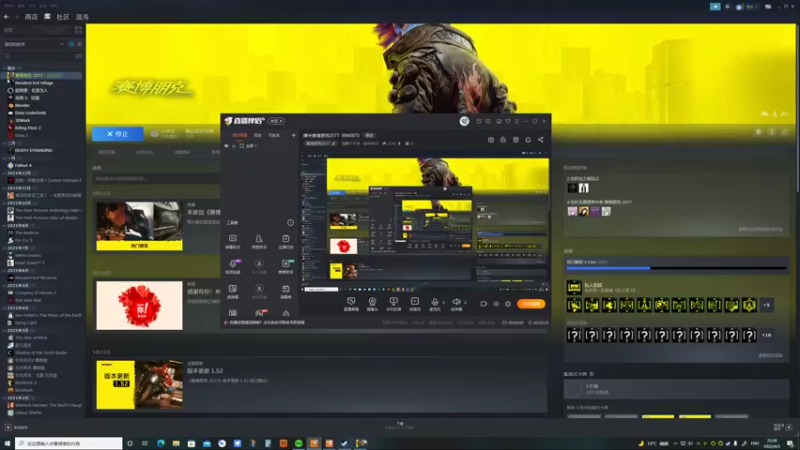Viewport: 800px width, 450px height.
Task: Open the 库 library menu in Steam
Action: [x=47, y=17]
